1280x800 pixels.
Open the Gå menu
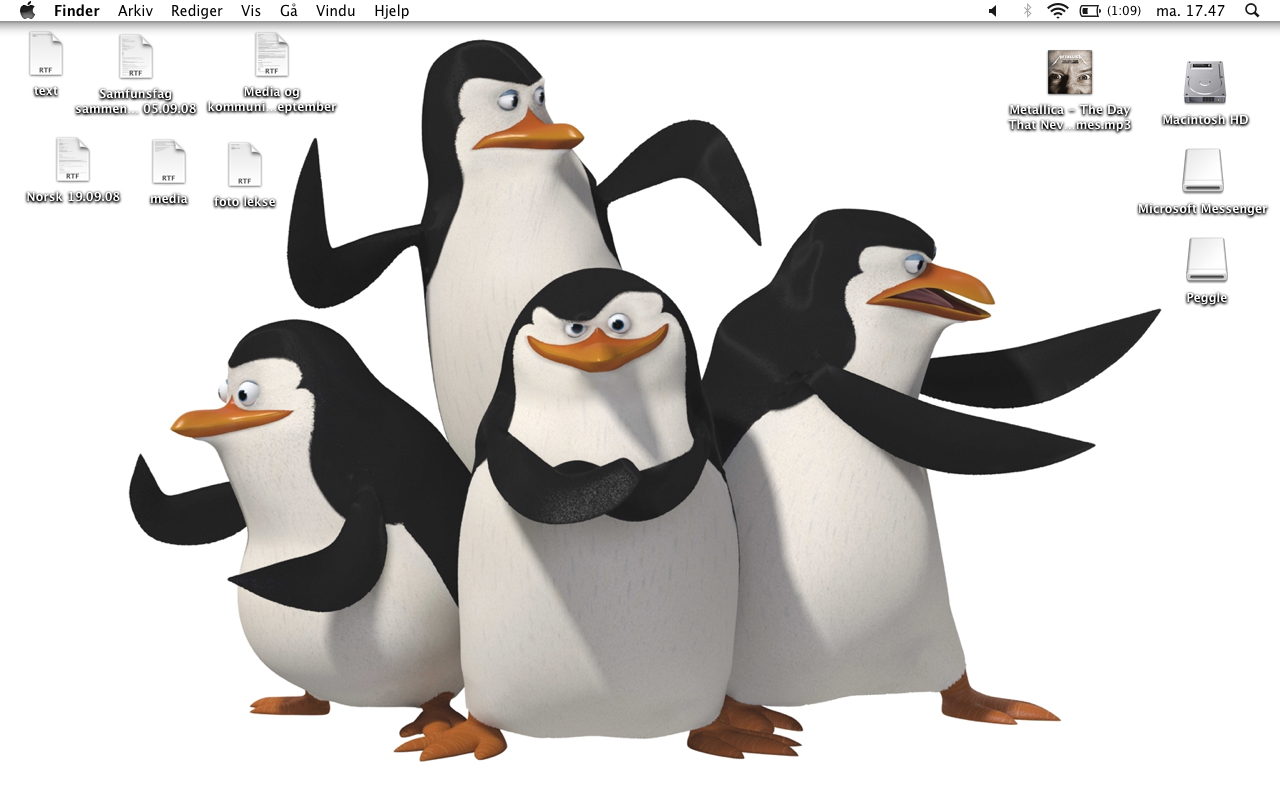(x=289, y=11)
